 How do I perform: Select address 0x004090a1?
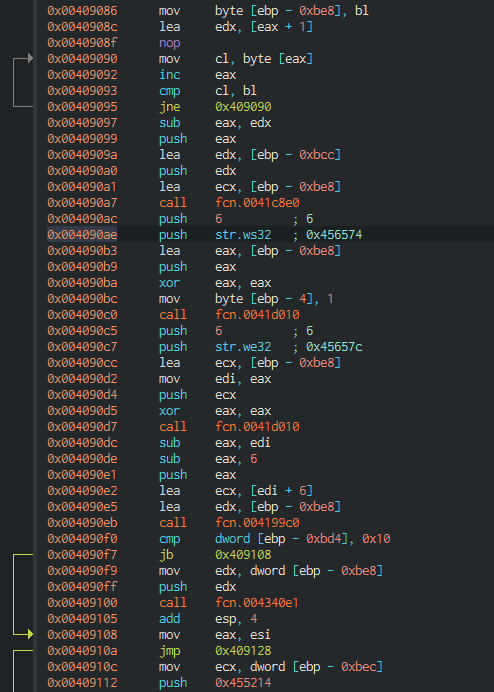pos(82,187)
